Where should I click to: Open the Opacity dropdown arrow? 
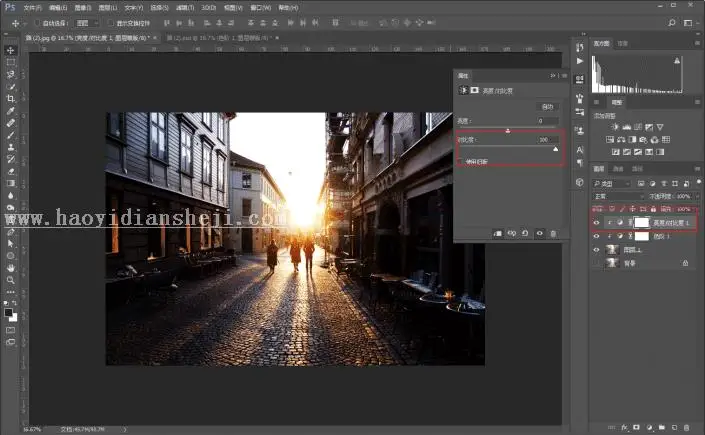697,197
